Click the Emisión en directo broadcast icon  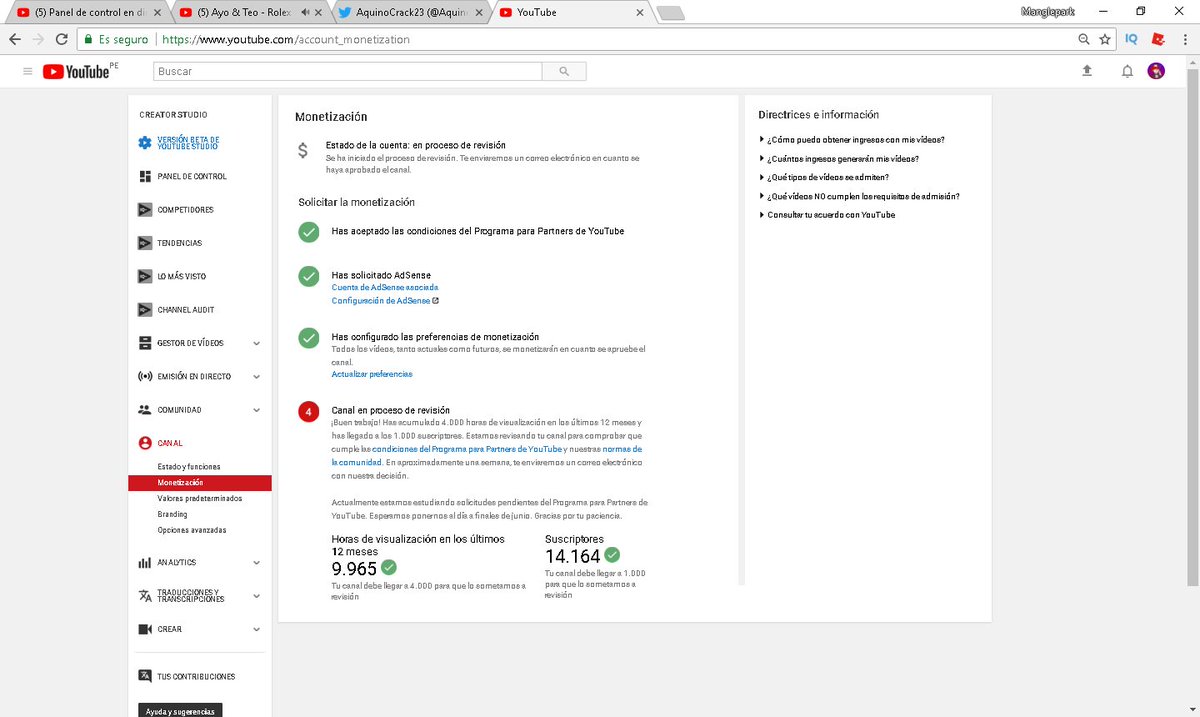[x=145, y=377]
